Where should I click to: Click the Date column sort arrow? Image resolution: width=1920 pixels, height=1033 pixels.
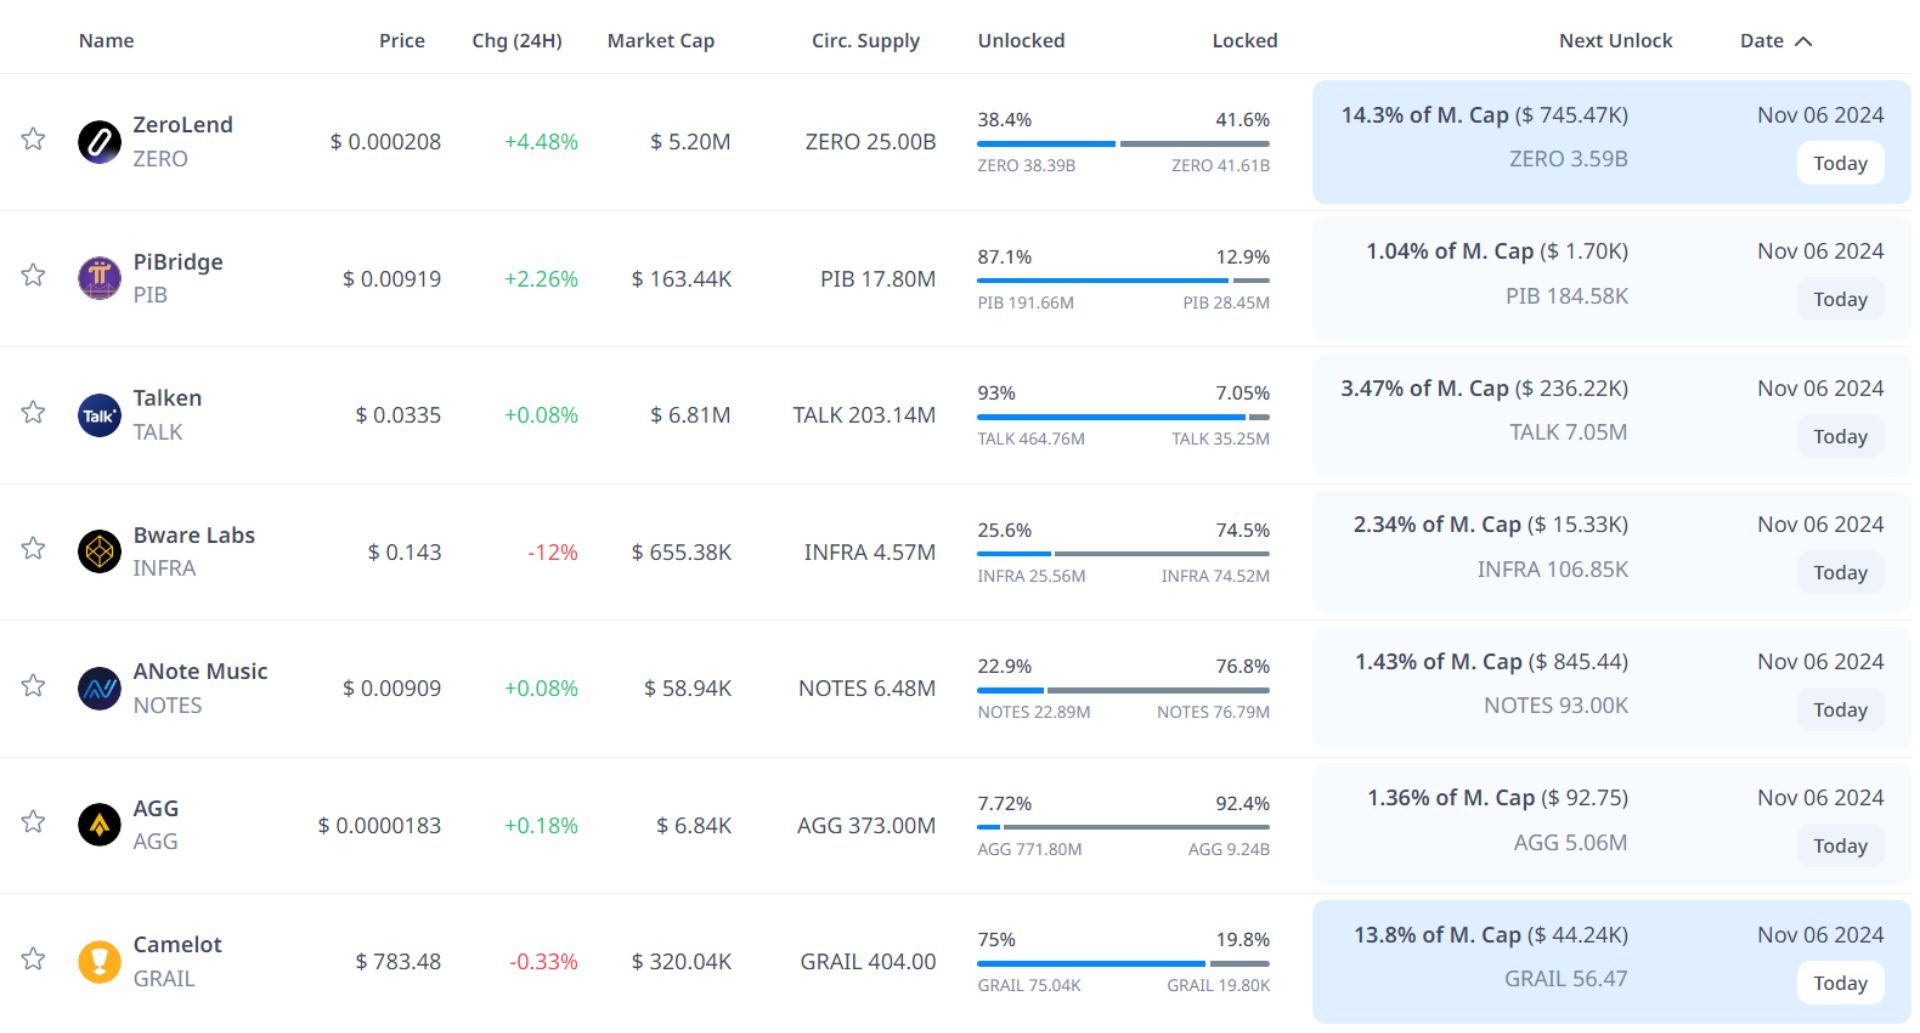click(1803, 41)
